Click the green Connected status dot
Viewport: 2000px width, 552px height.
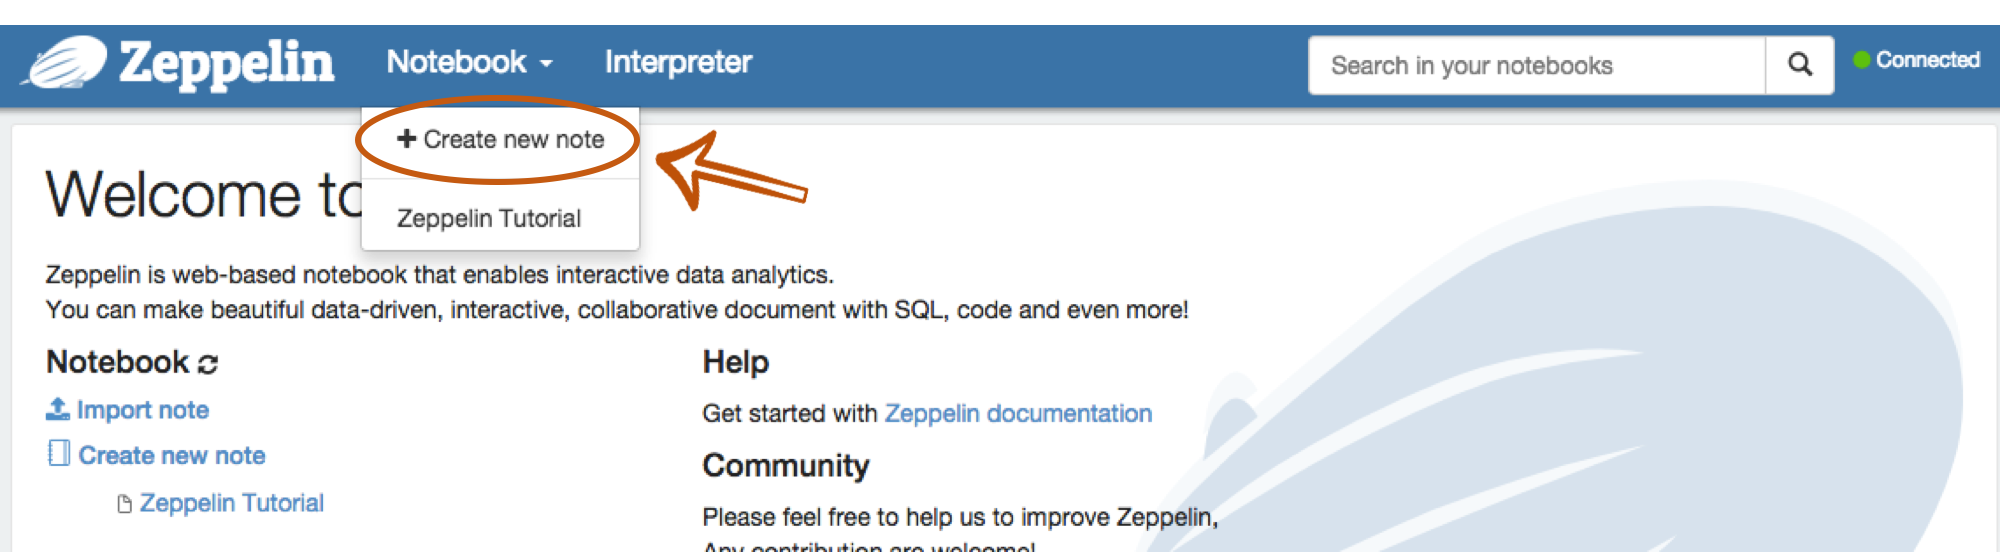pos(1861,60)
